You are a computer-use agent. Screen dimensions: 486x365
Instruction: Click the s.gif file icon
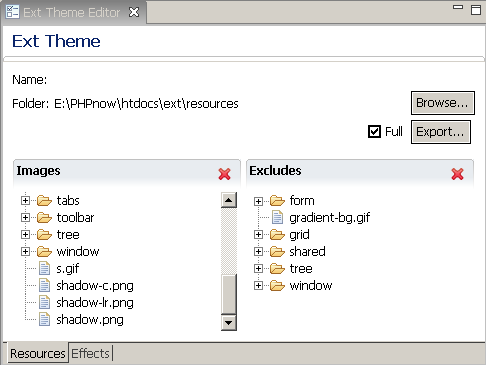(45, 268)
